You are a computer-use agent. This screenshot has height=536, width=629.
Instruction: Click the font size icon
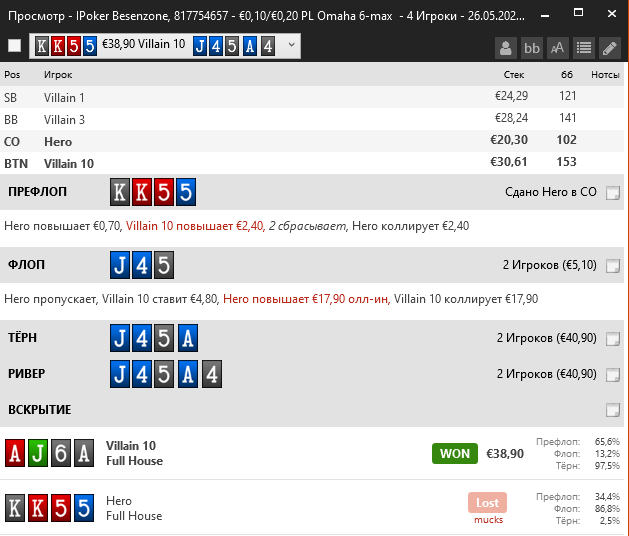(558, 48)
